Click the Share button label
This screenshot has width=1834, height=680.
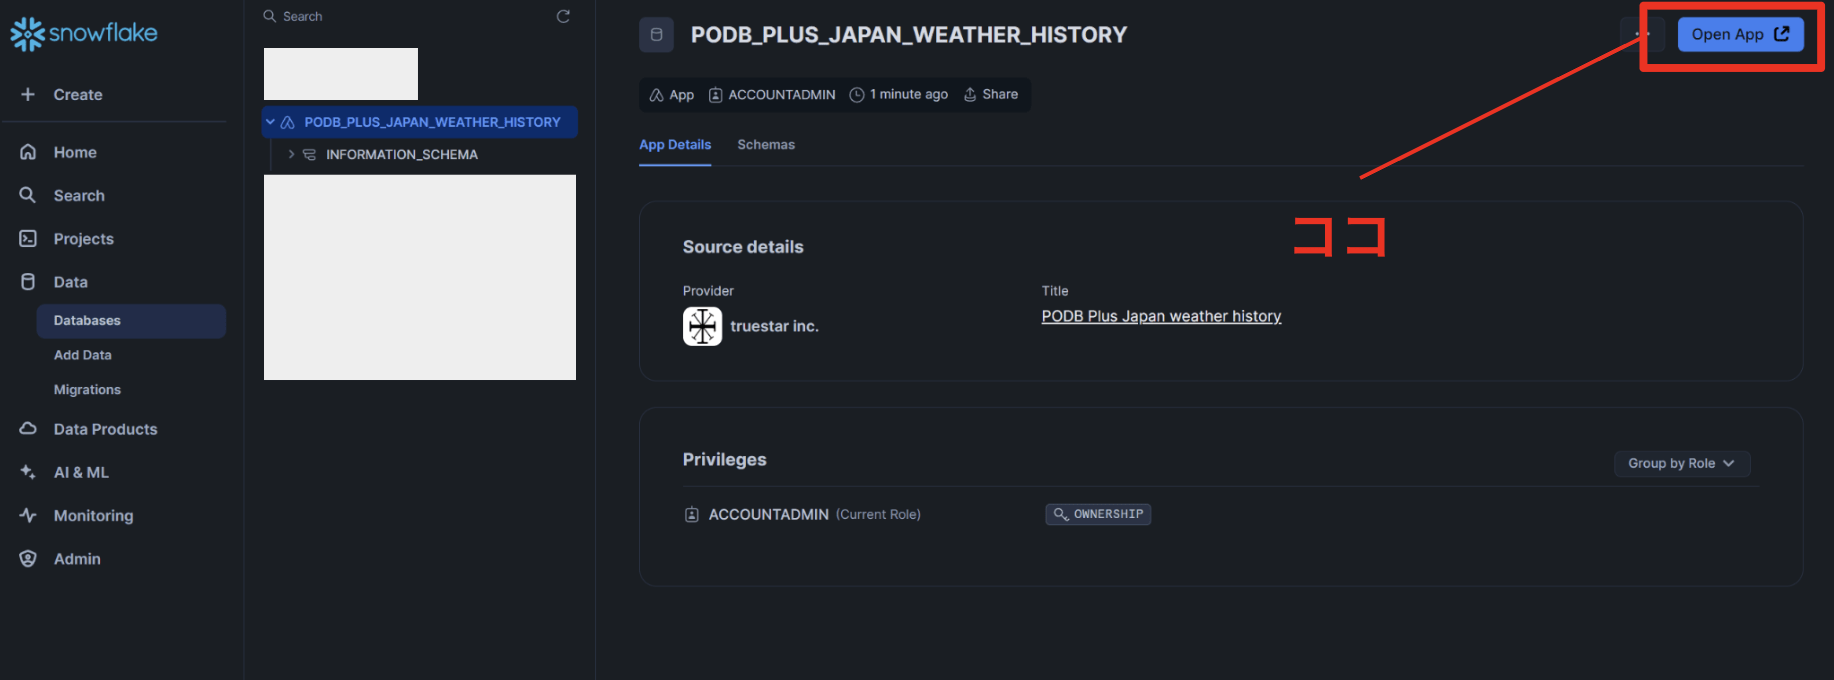coord(1000,94)
